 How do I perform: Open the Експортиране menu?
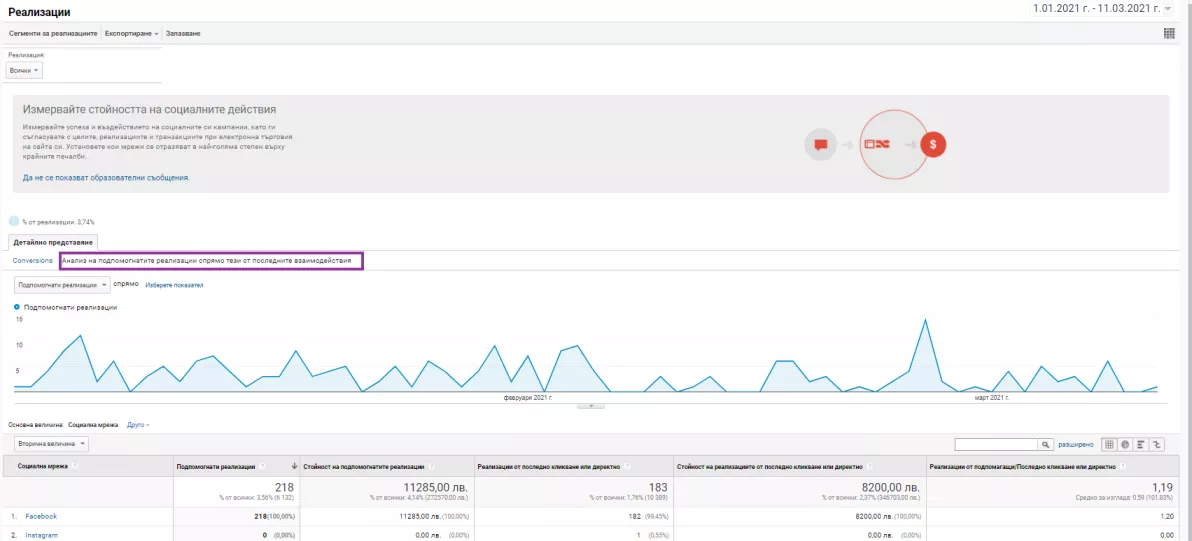click(x=132, y=33)
